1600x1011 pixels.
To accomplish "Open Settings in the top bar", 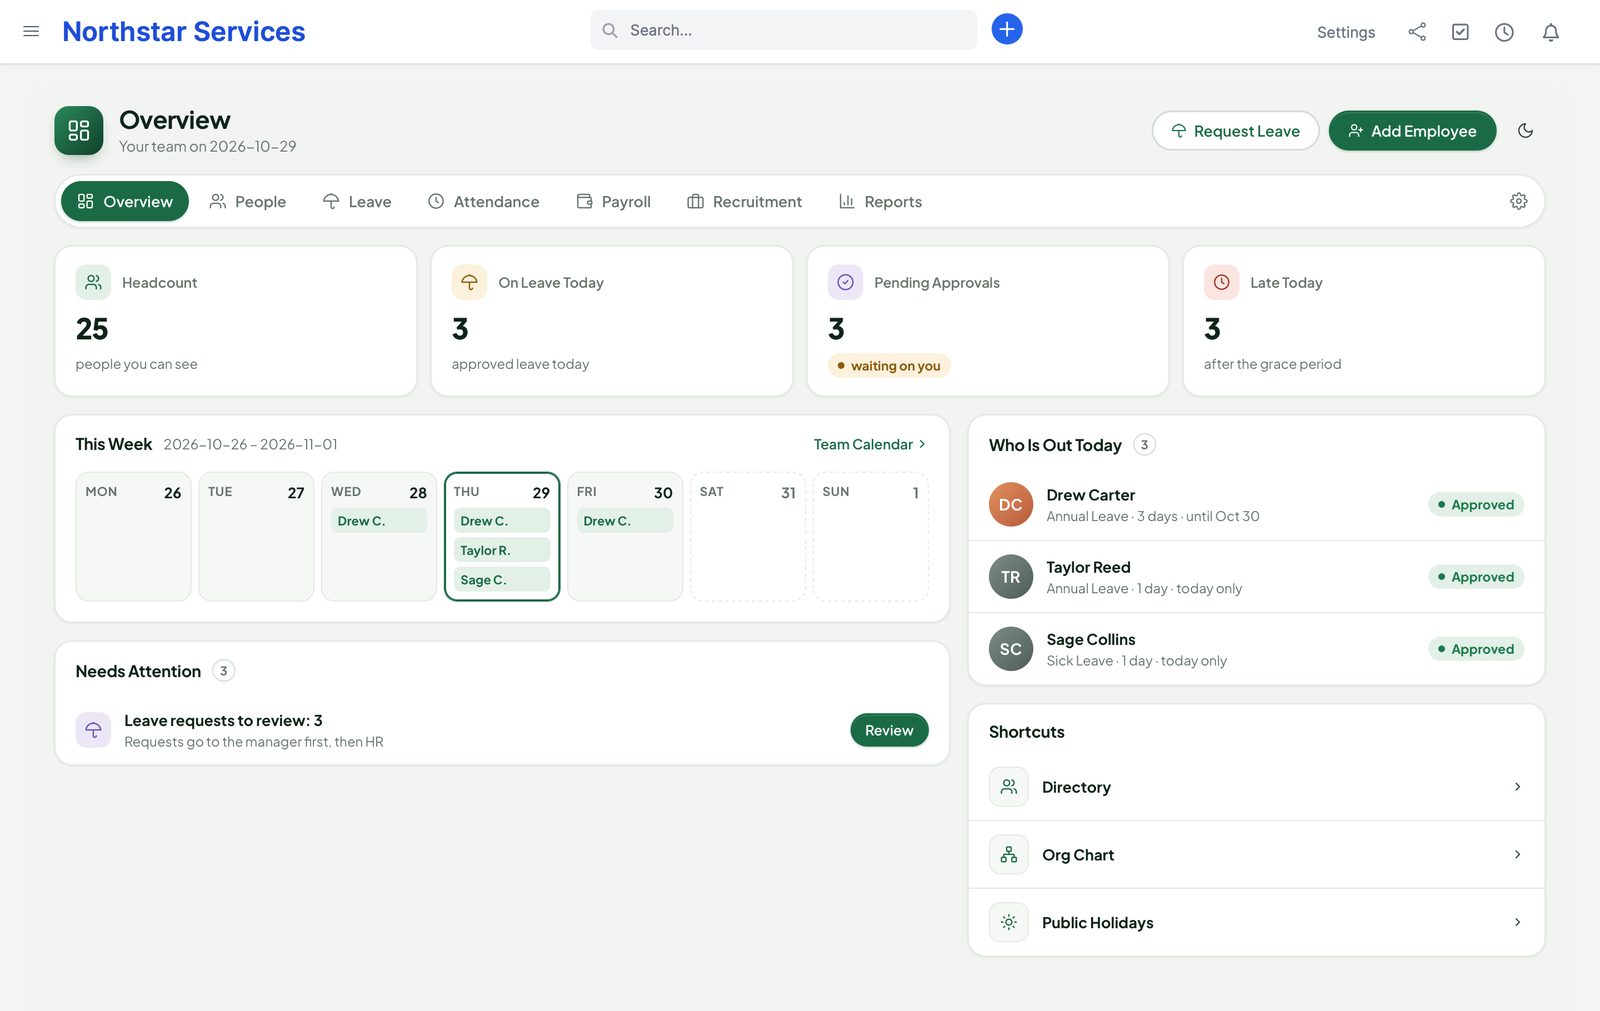I will 1346,32.
